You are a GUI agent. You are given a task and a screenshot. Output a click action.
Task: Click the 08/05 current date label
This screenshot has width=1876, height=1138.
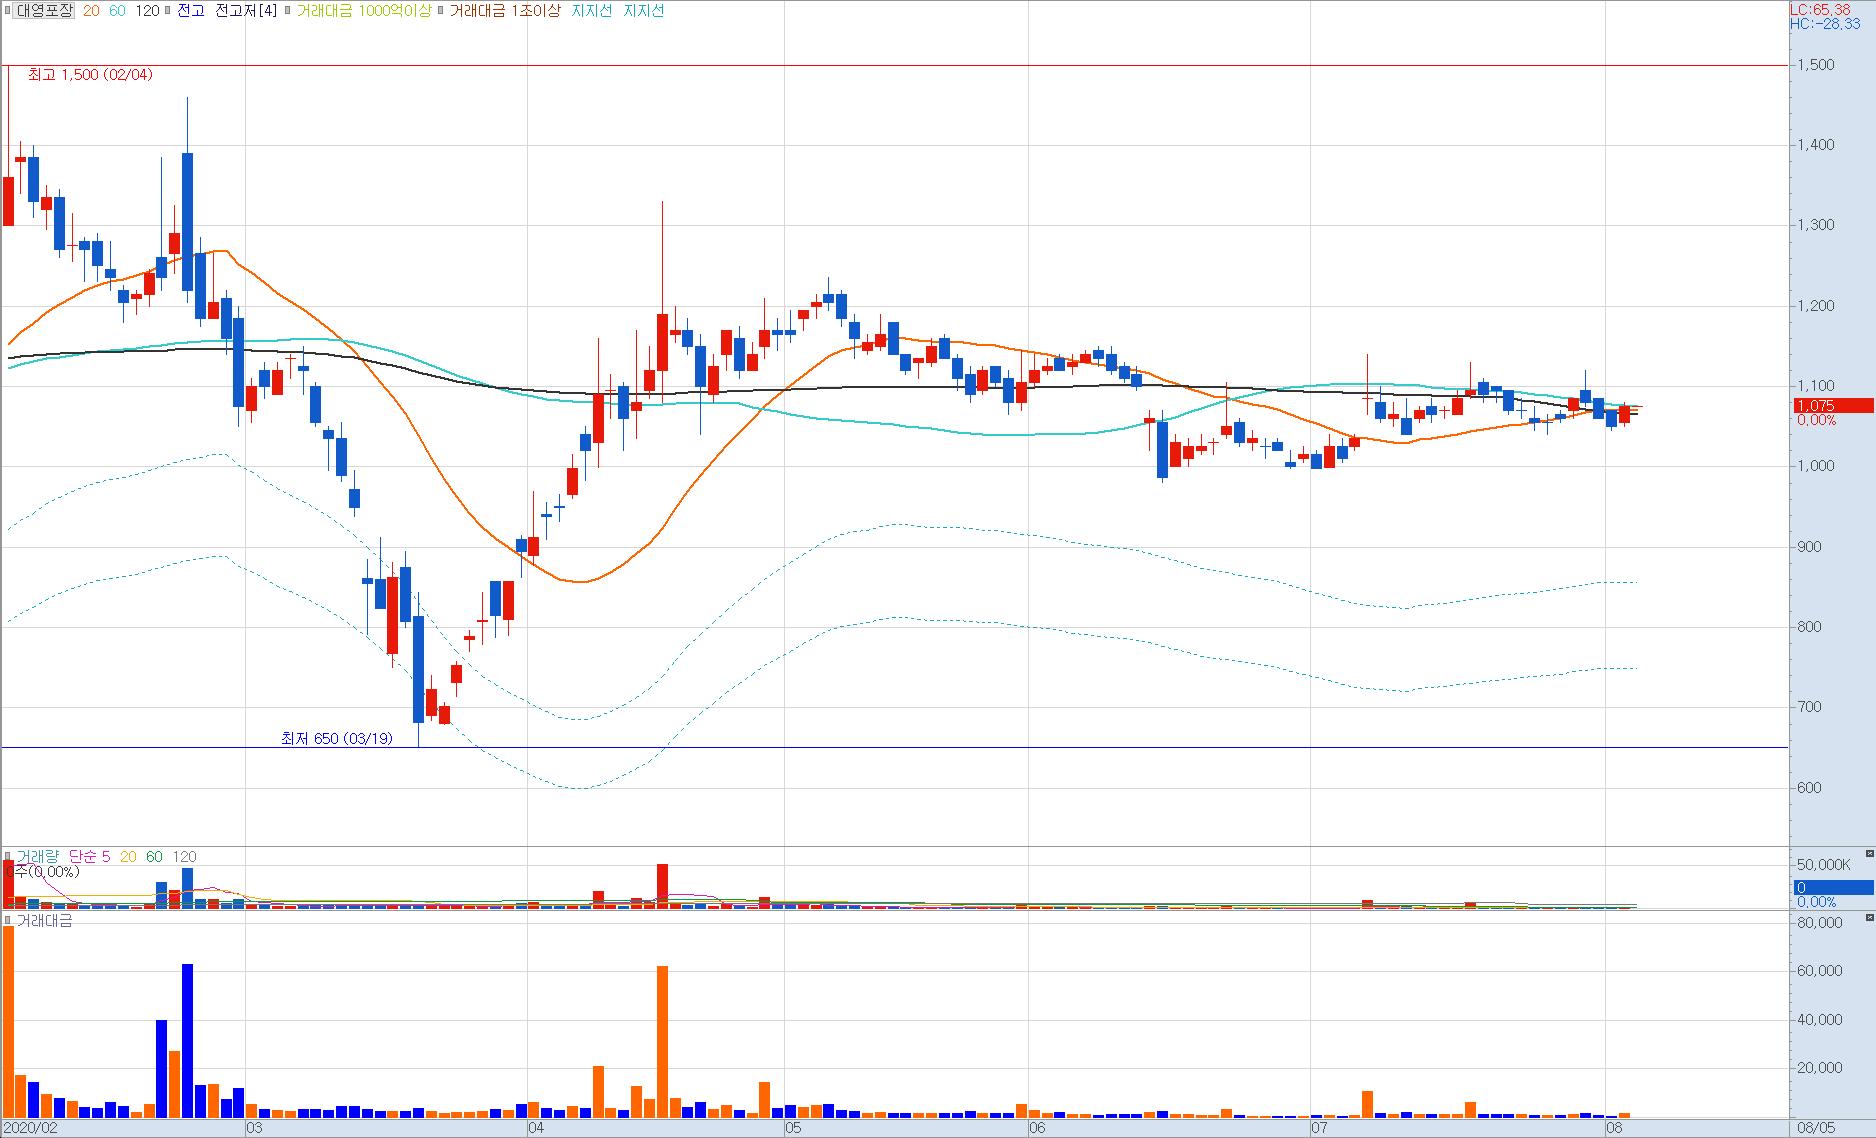pyautogui.click(x=1815, y=1128)
